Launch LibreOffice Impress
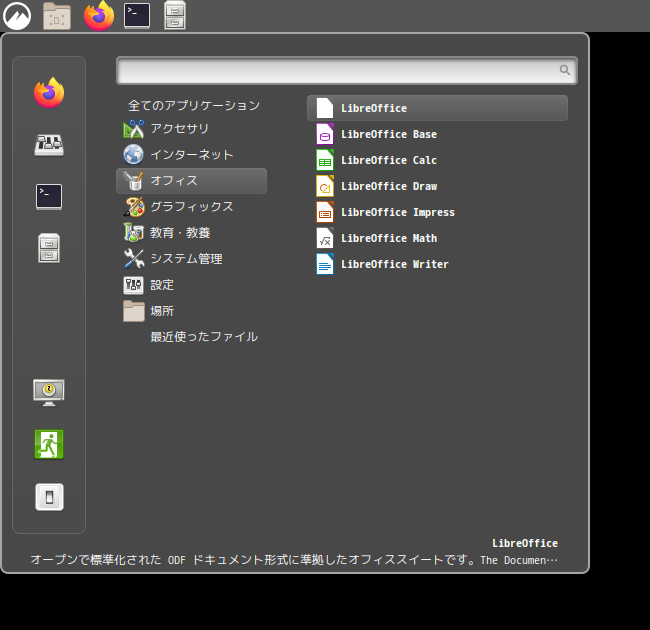The width and height of the screenshot is (650, 630). (x=437, y=212)
